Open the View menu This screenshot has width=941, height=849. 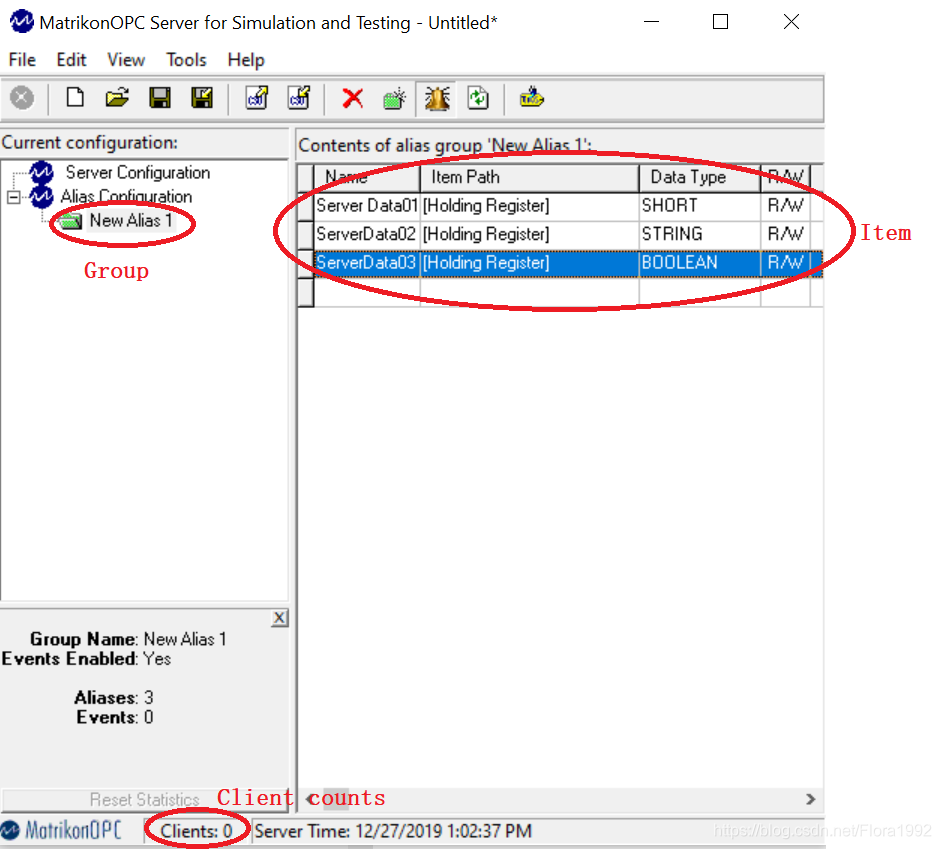pos(126,60)
